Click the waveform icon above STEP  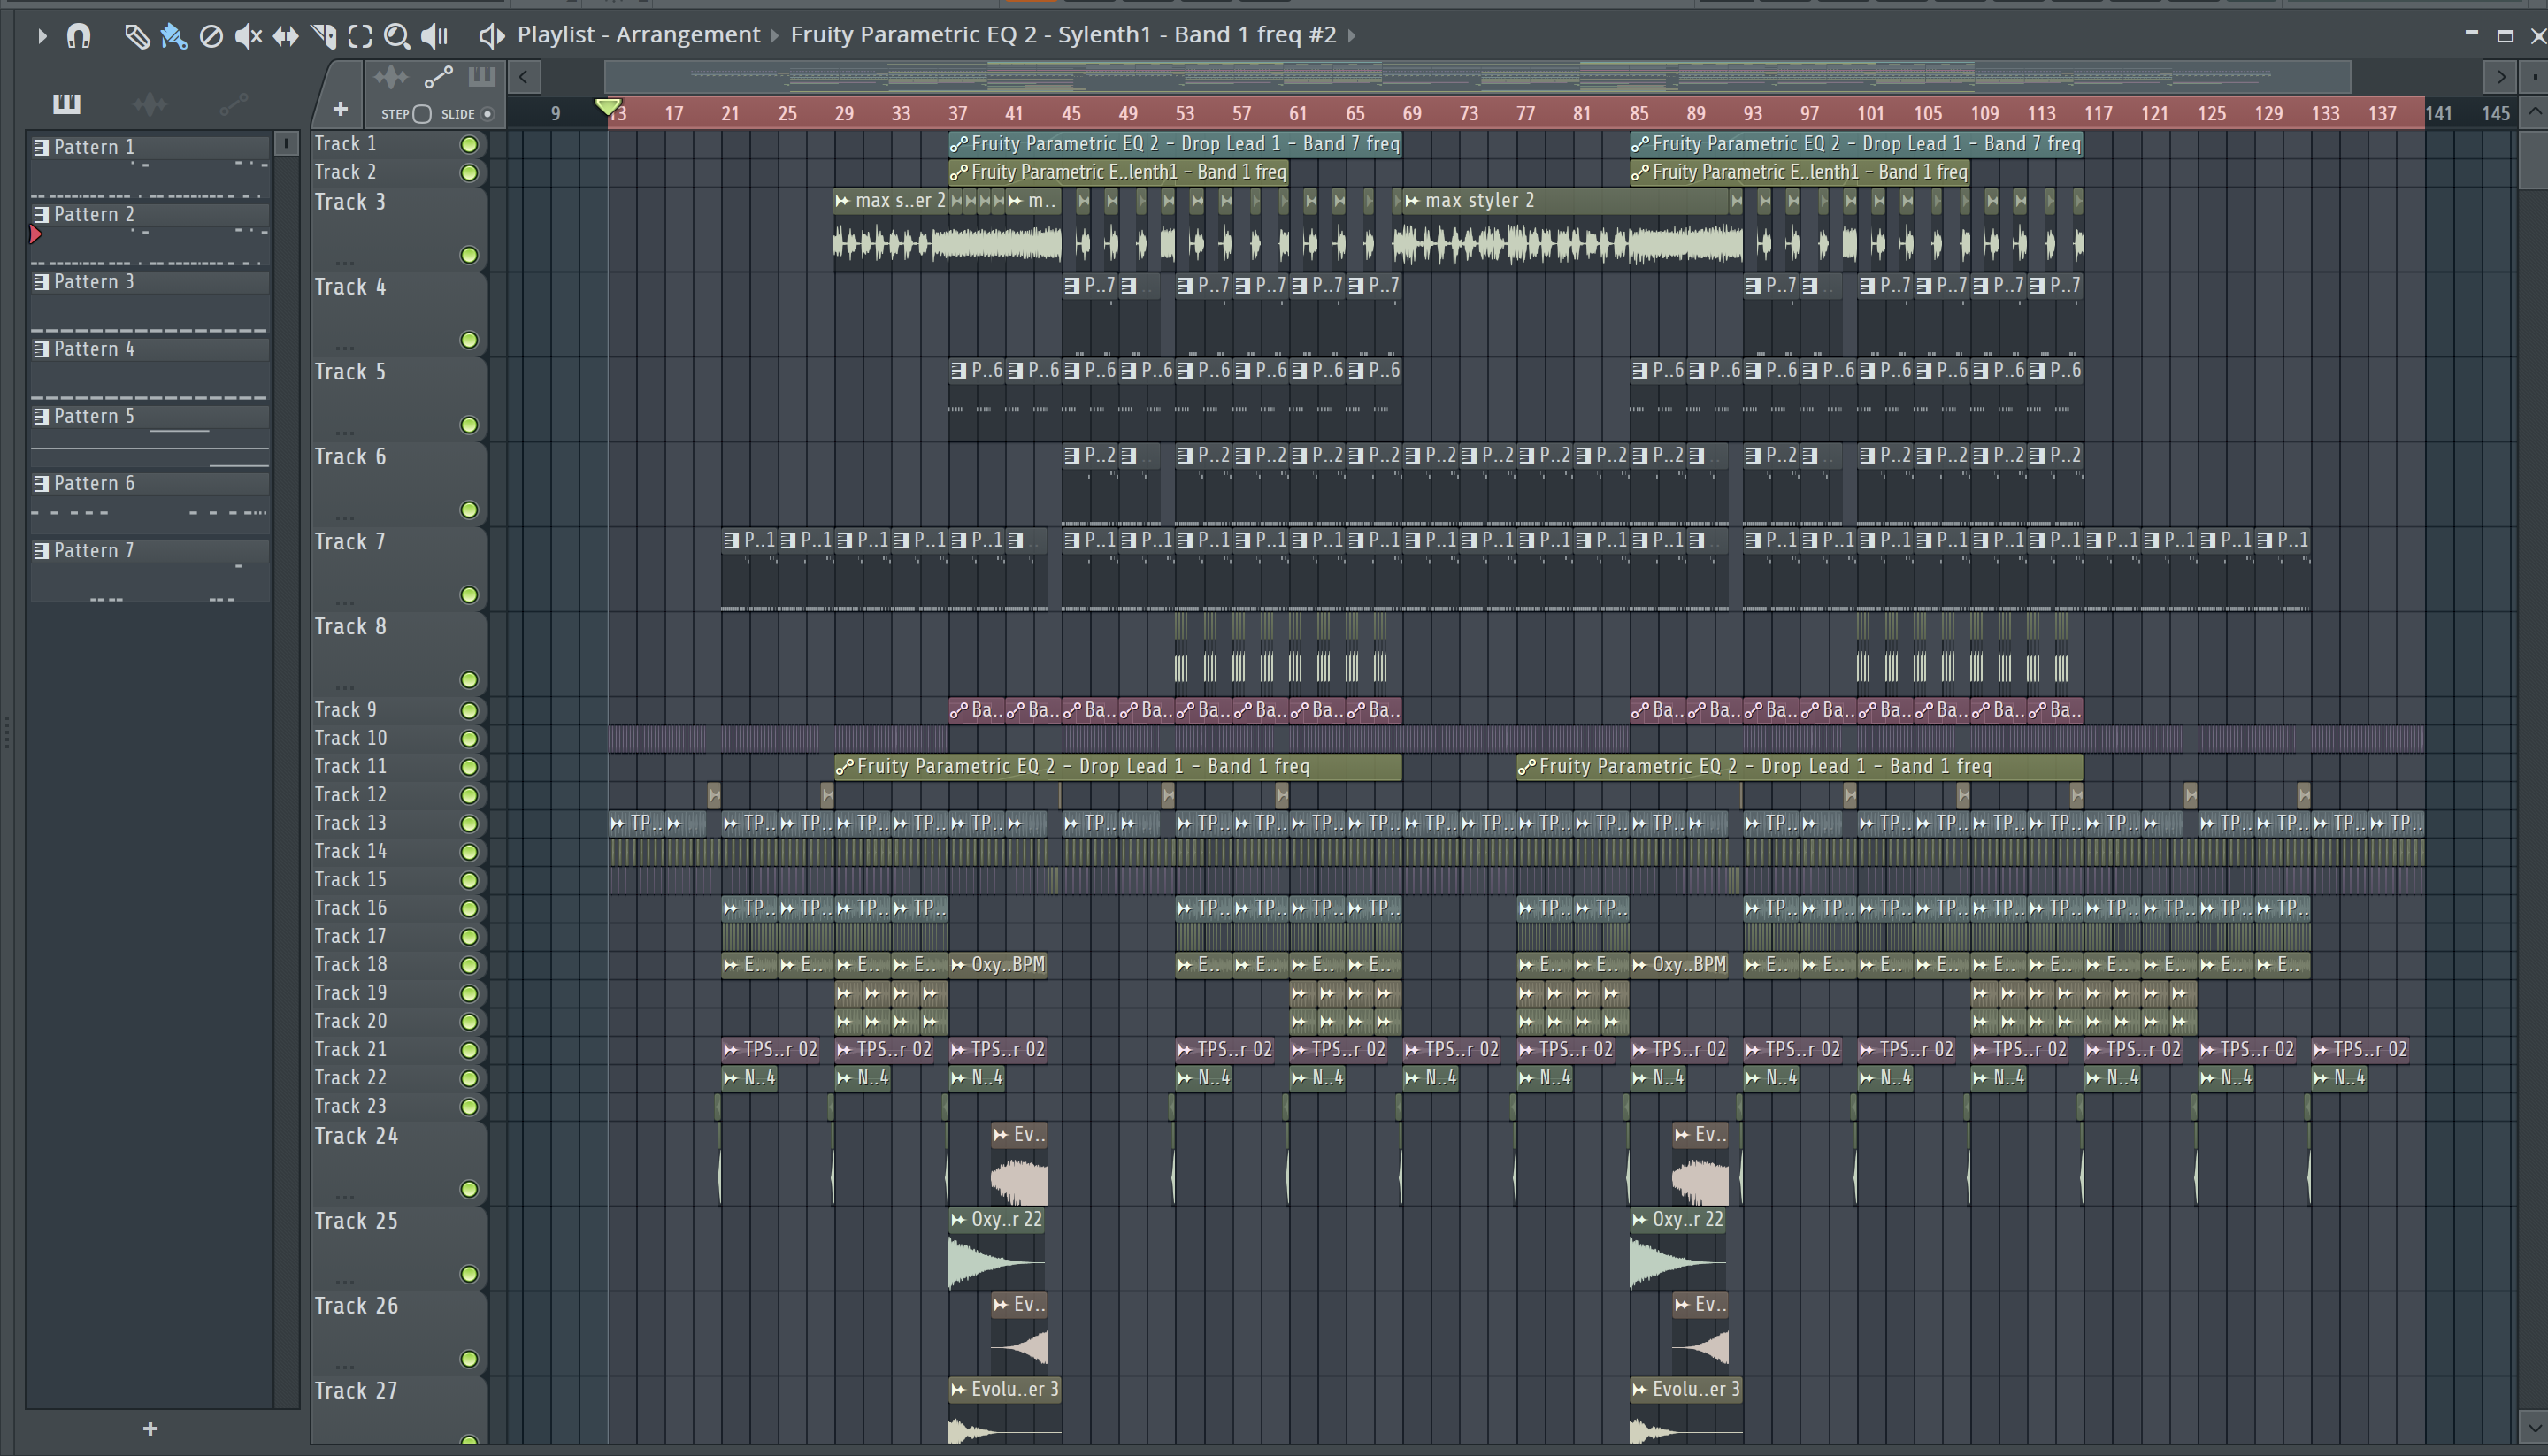click(x=391, y=77)
